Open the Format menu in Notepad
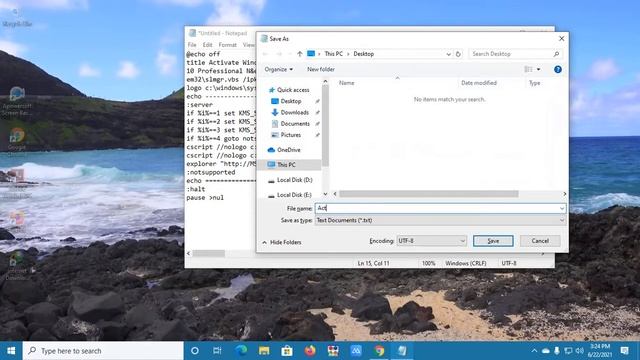 click(x=227, y=45)
